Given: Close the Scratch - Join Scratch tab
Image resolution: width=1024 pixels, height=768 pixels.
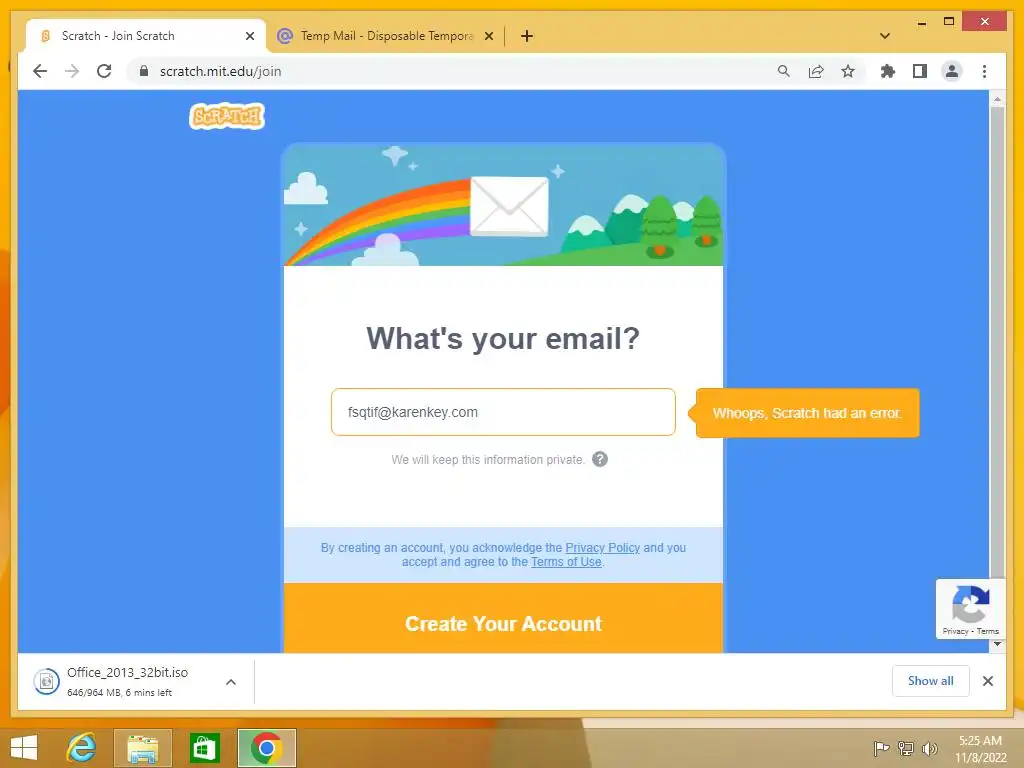Looking at the screenshot, I should 249,36.
